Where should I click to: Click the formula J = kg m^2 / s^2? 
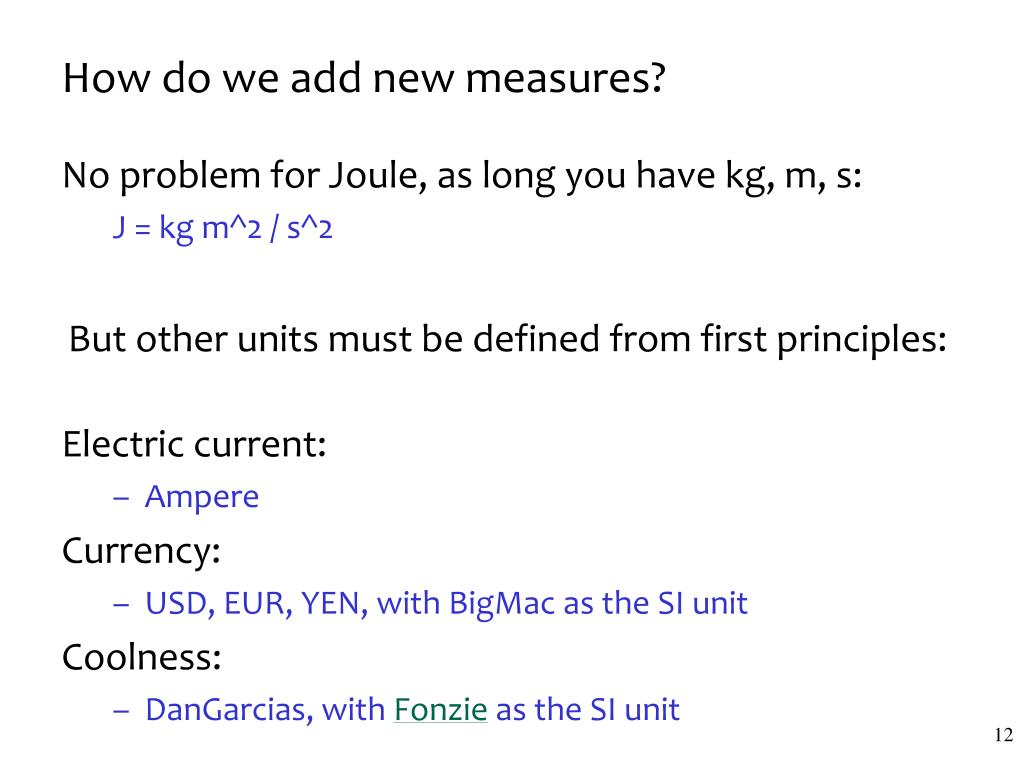223,229
